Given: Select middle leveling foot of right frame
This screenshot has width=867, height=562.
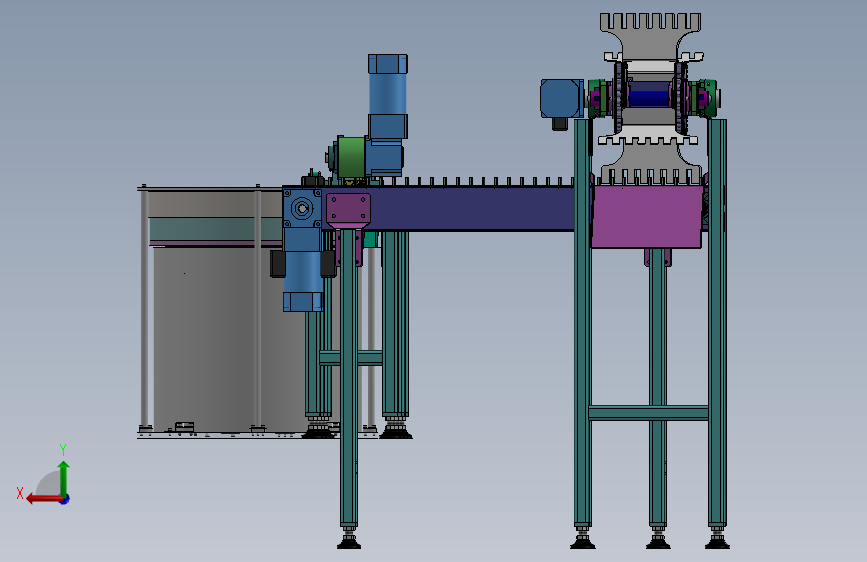Looking at the screenshot, I should click(x=658, y=540).
